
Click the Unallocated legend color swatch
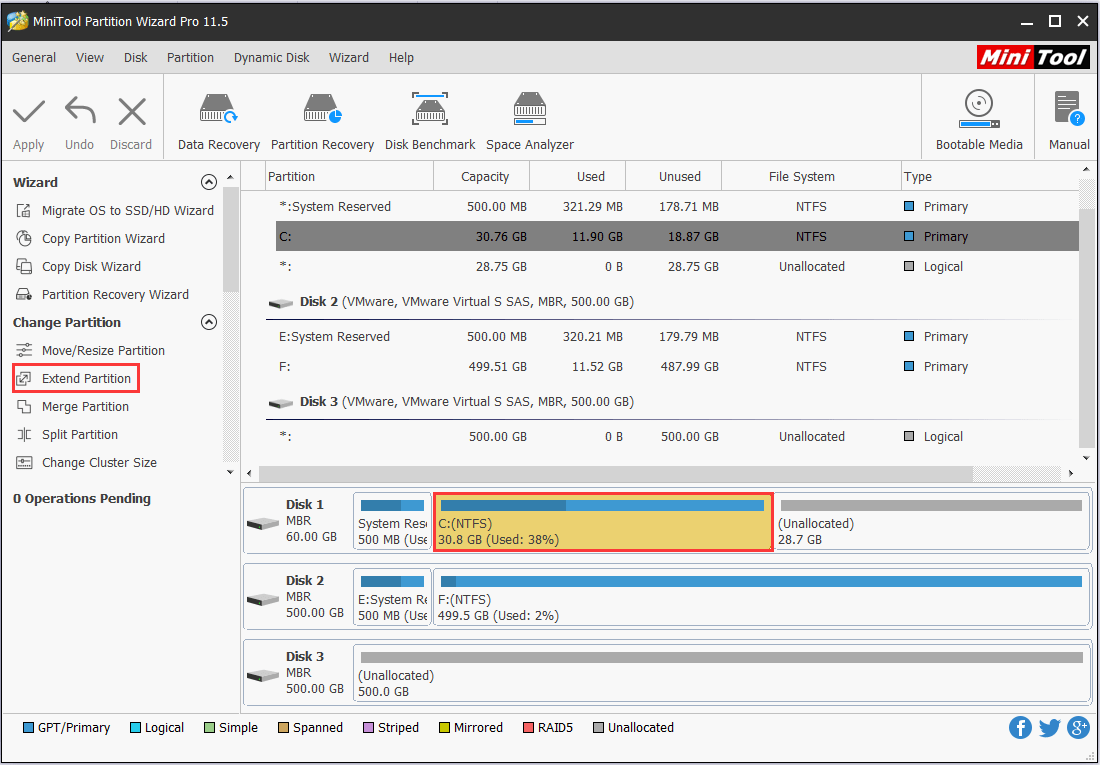[597, 727]
